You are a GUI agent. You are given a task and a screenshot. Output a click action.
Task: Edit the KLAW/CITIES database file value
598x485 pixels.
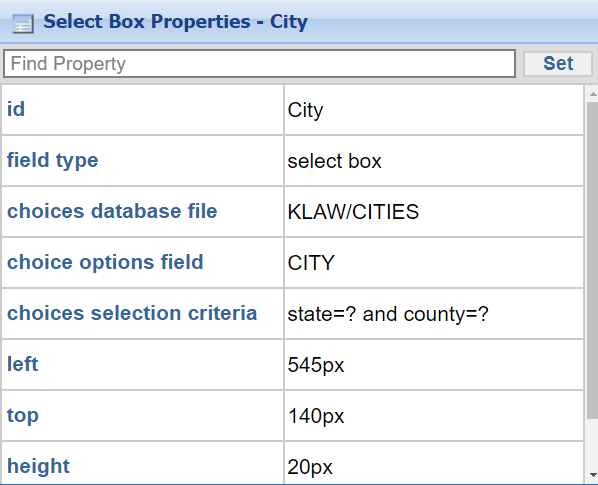pyautogui.click(x=434, y=212)
